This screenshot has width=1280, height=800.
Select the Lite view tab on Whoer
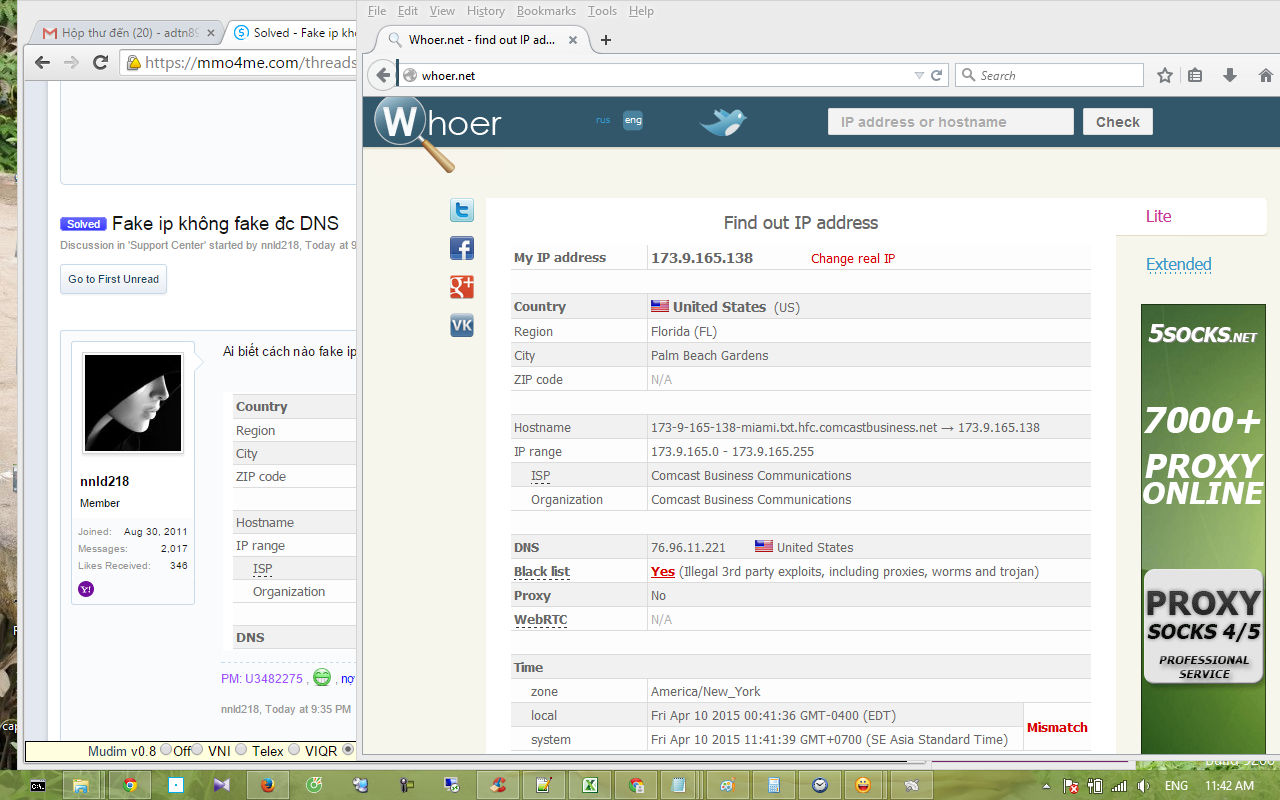pos(1159,216)
